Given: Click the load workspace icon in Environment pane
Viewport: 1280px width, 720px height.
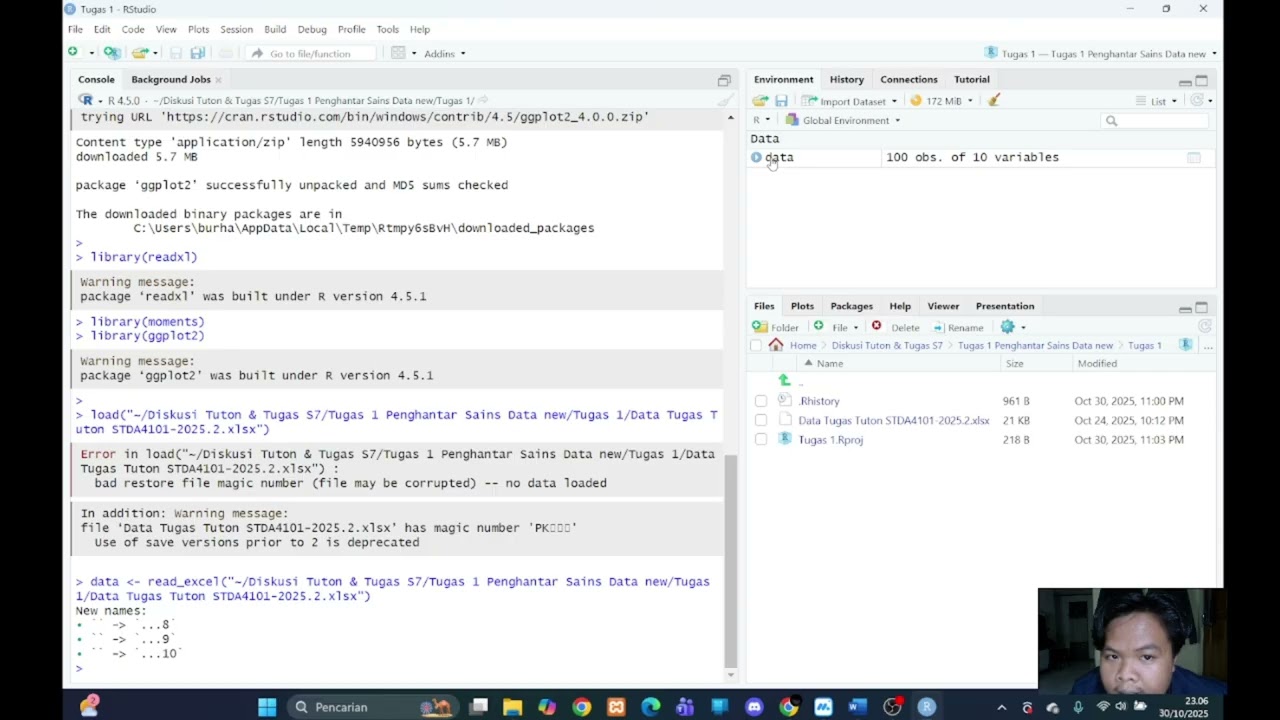Looking at the screenshot, I should point(760,101).
